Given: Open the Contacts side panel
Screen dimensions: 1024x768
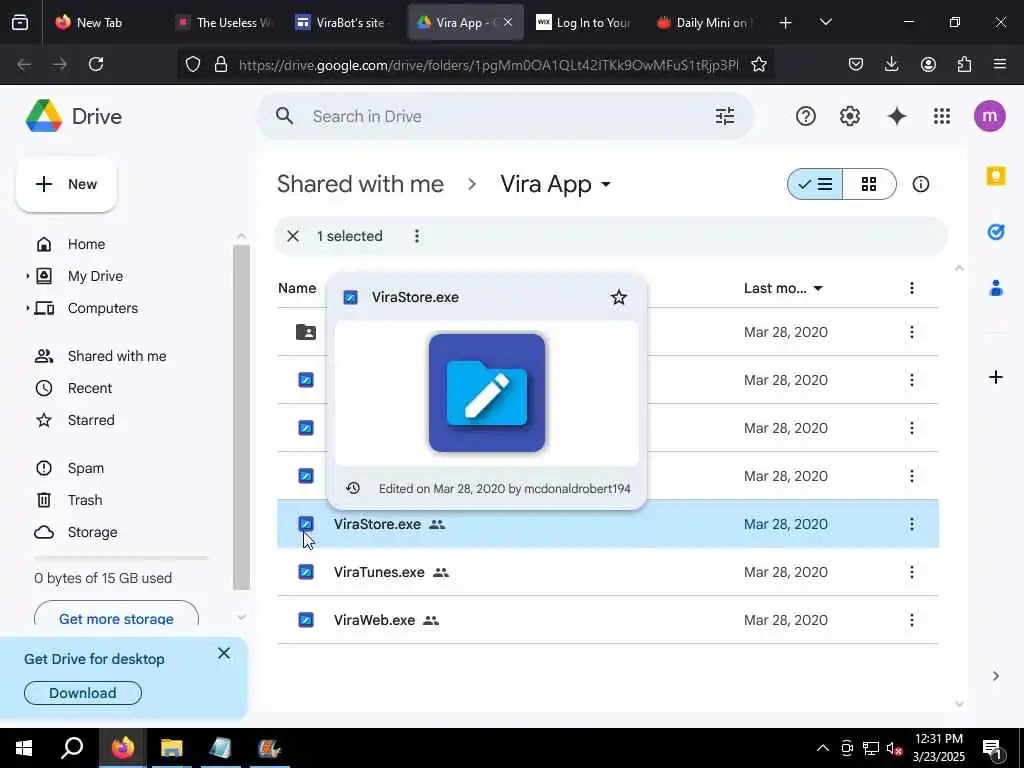Looking at the screenshot, I should [x=995, y=288].
